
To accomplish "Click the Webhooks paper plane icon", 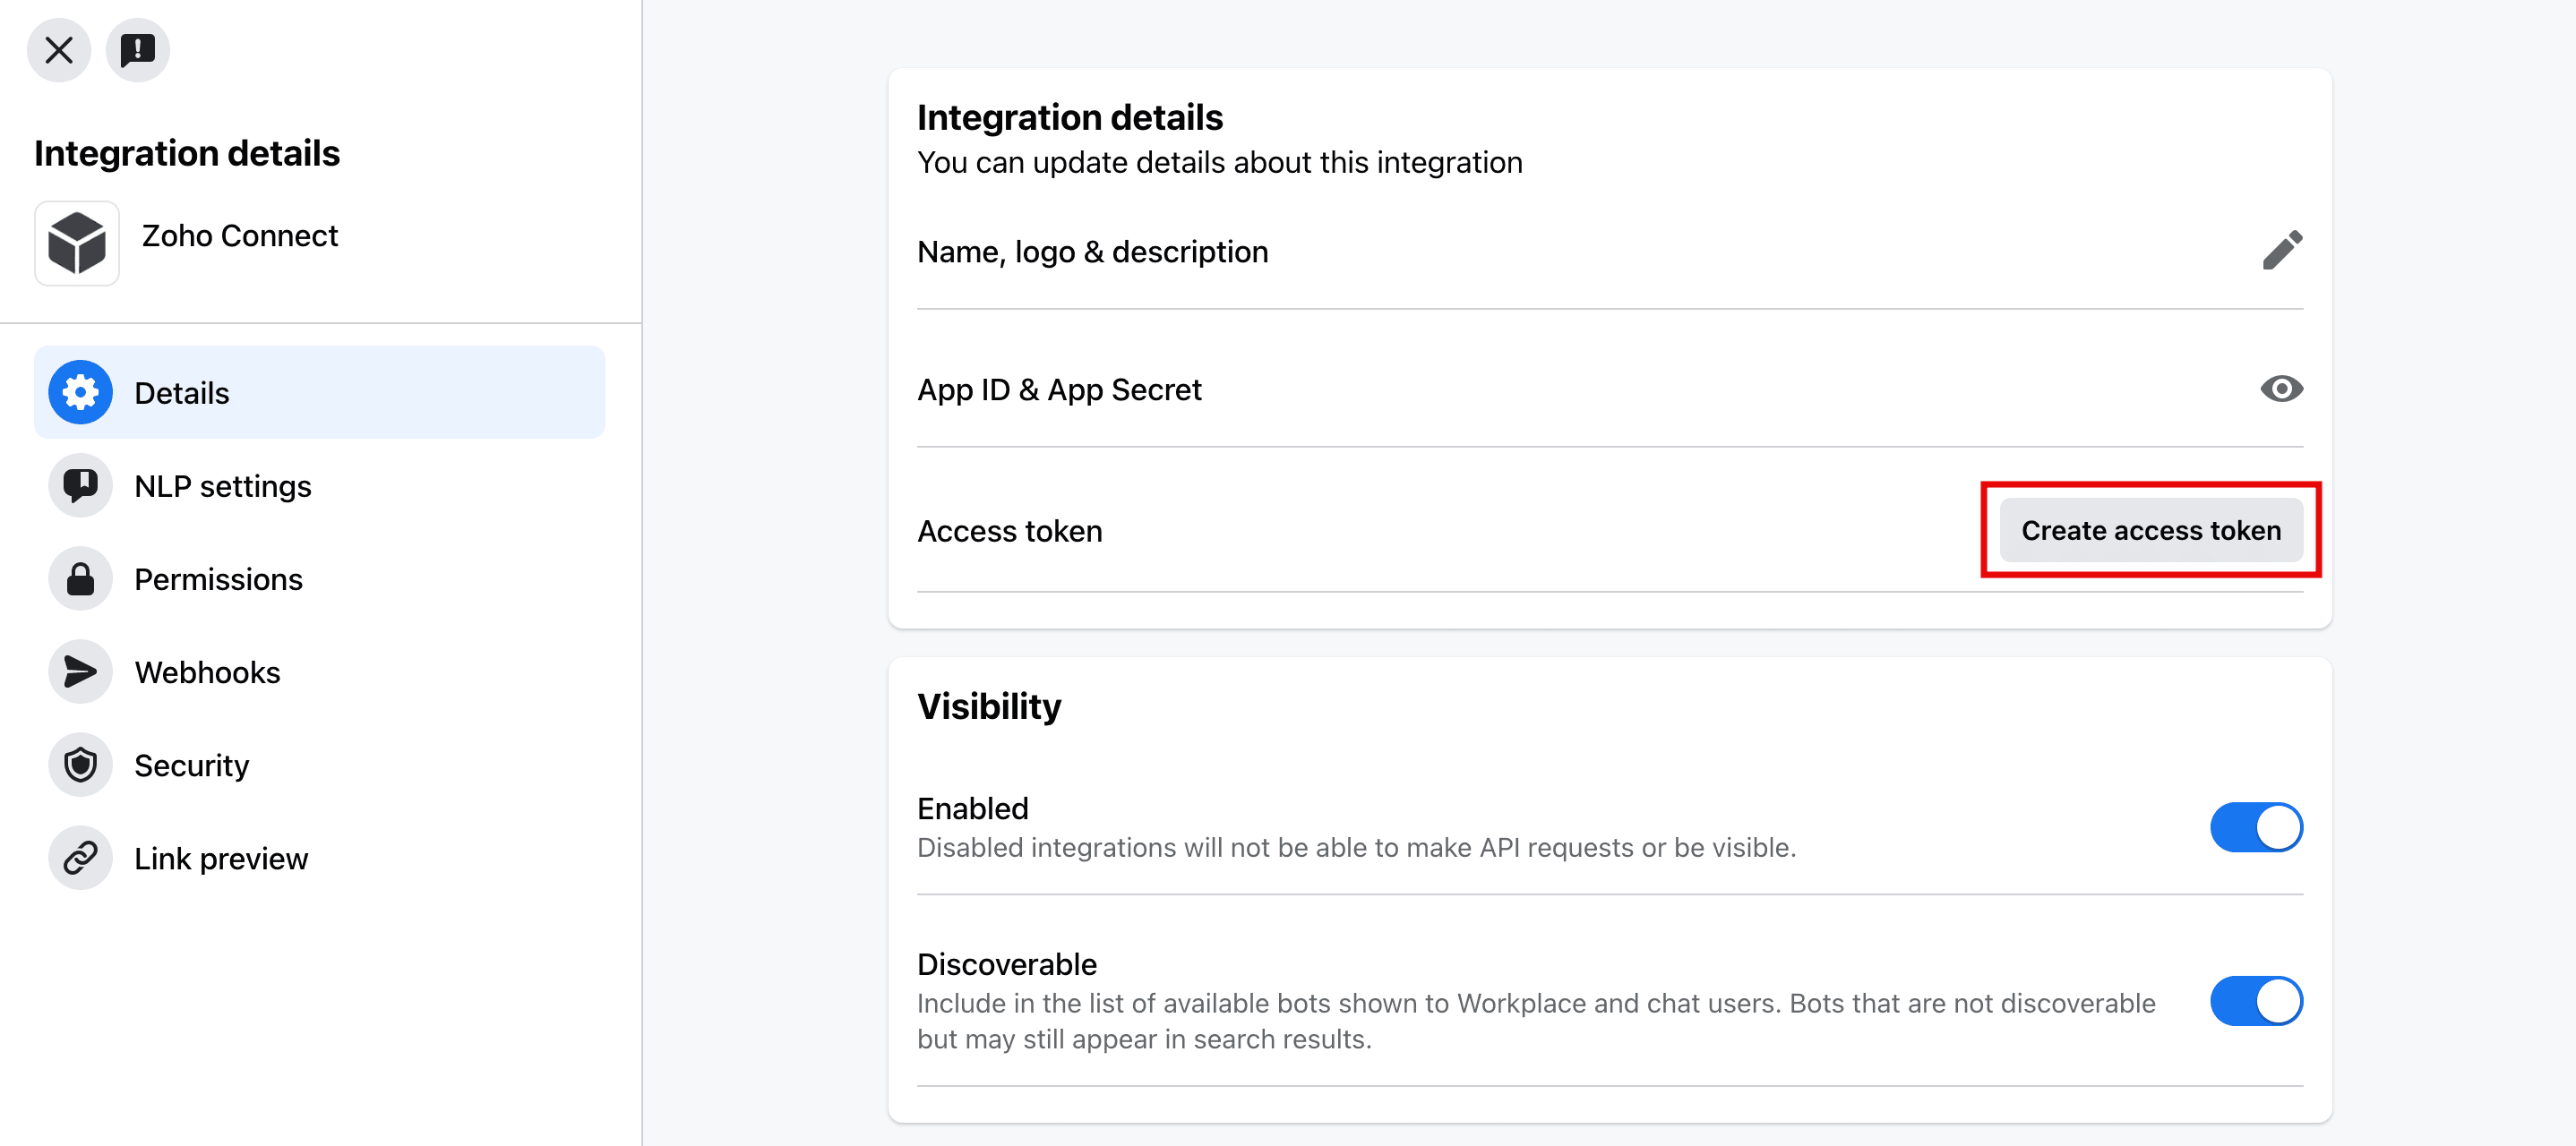I will 80,671.
